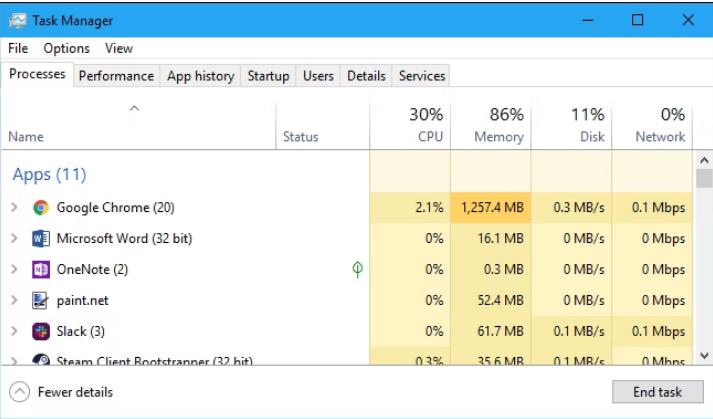This screenshot has width=713, height=419.
Task: Sort processes by the CPU column header
Action: click(410, 126)
